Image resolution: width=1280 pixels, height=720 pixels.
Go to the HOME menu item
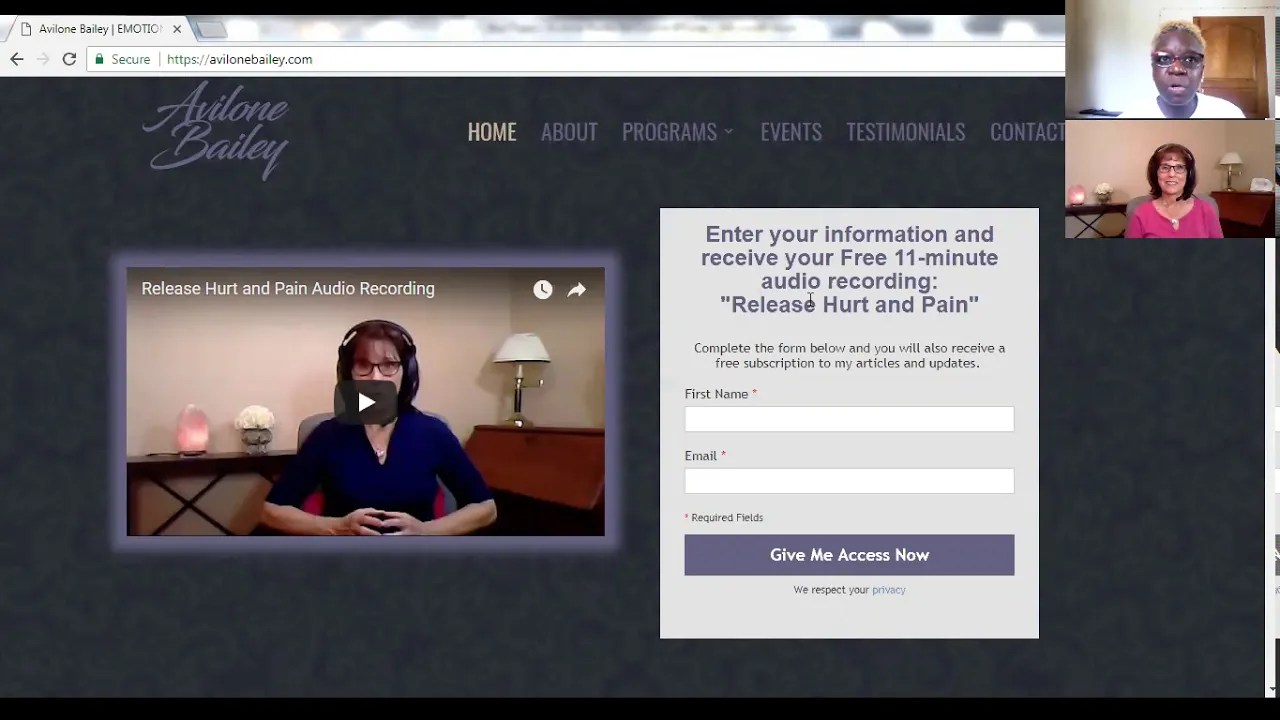492,132
